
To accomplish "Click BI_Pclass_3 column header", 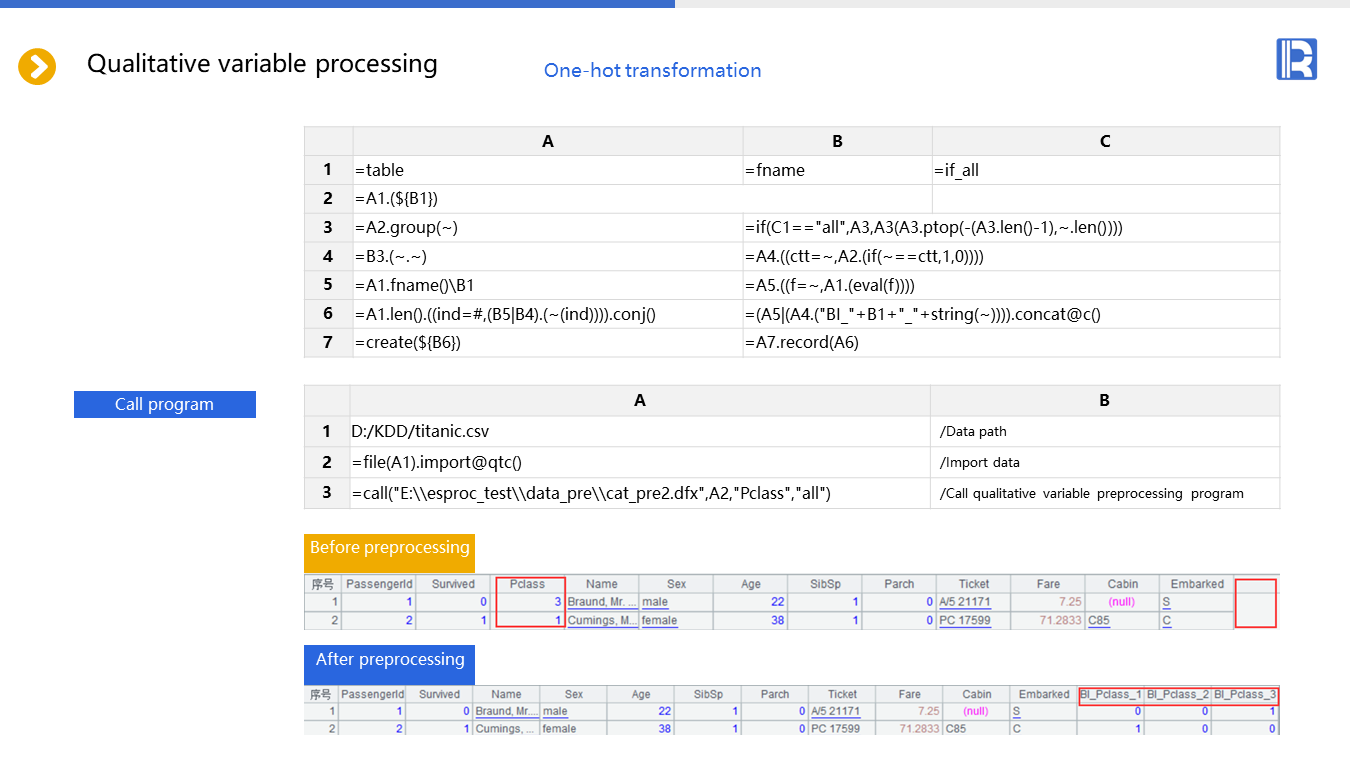I will (x=1245, y=694).
